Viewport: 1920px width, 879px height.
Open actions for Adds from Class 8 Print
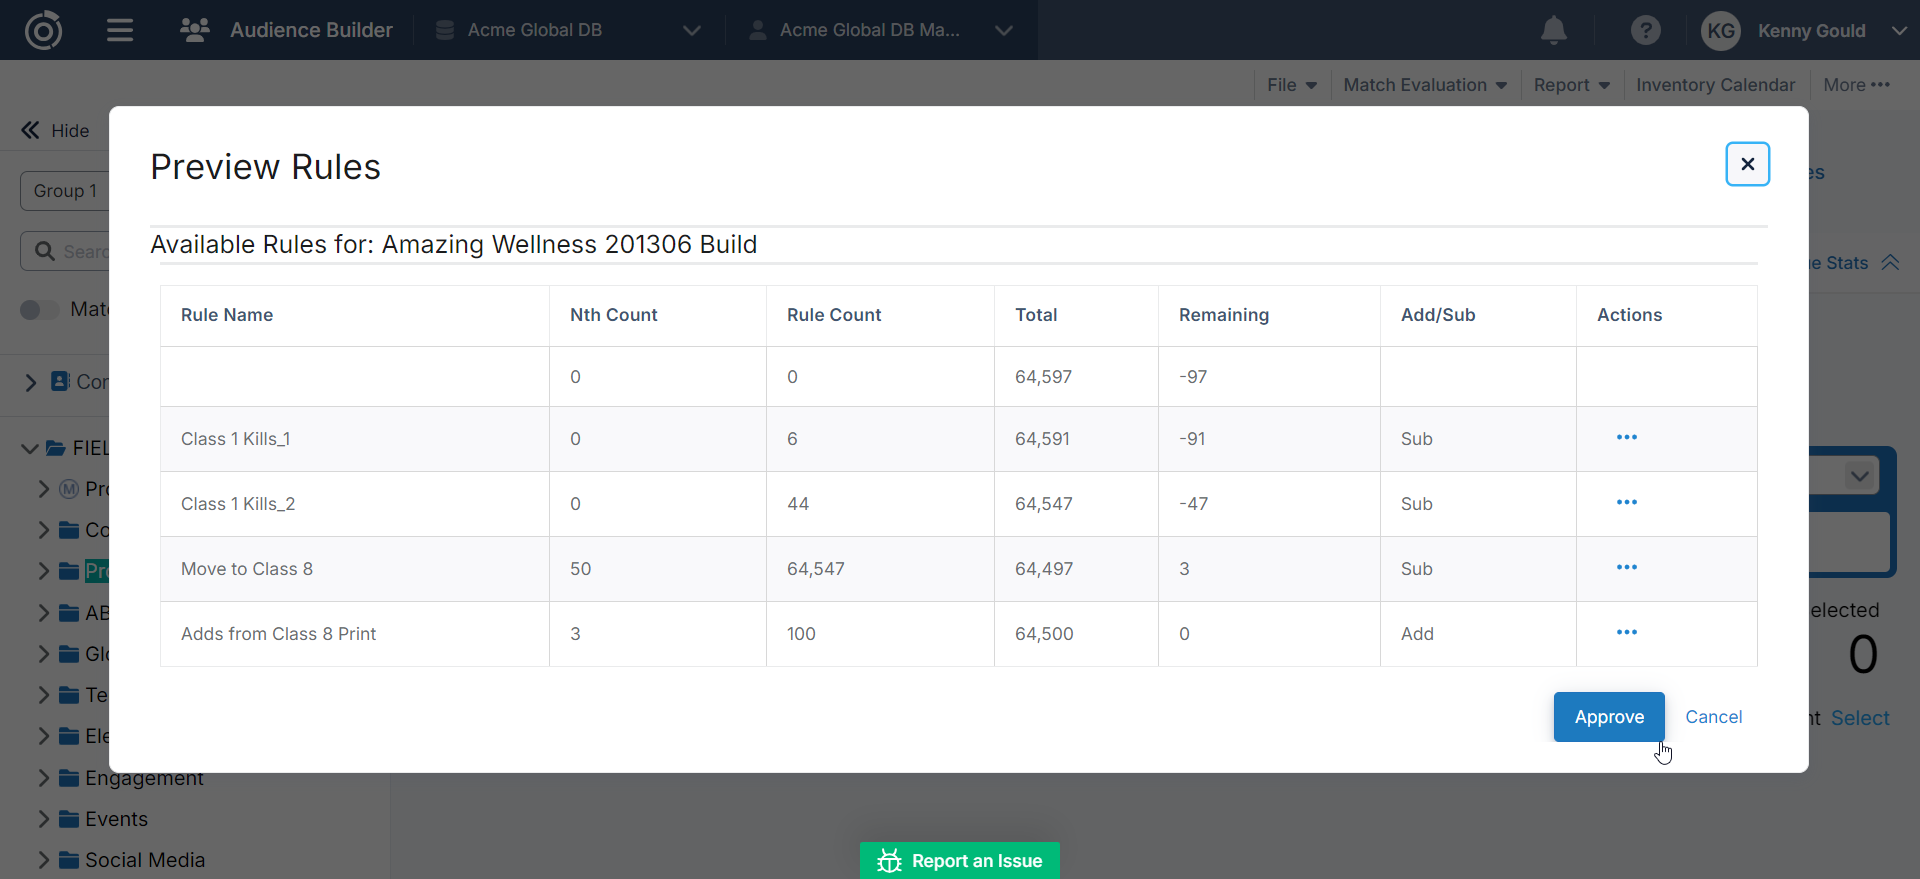tap(1626, 633)
